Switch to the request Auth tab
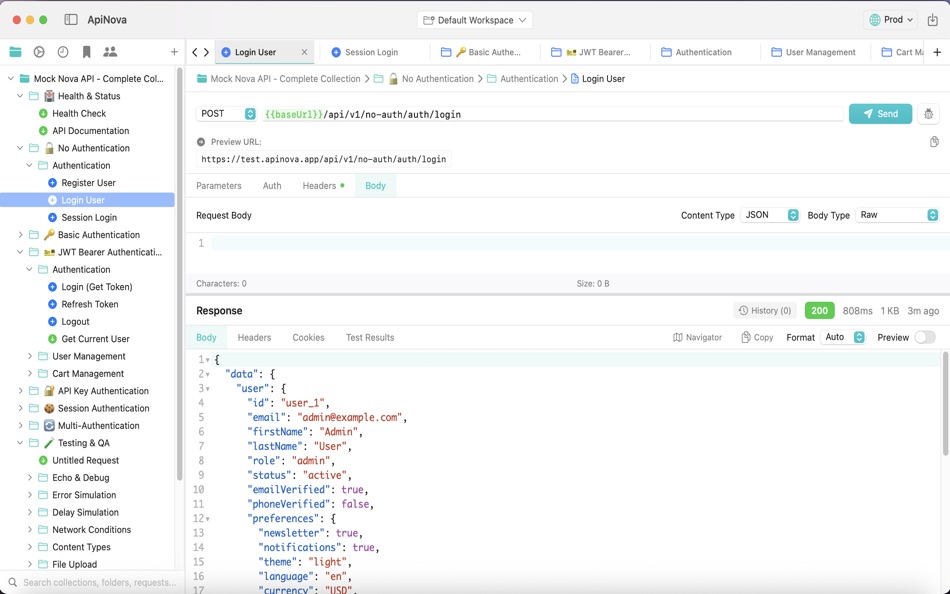 (x=272, y=186)
